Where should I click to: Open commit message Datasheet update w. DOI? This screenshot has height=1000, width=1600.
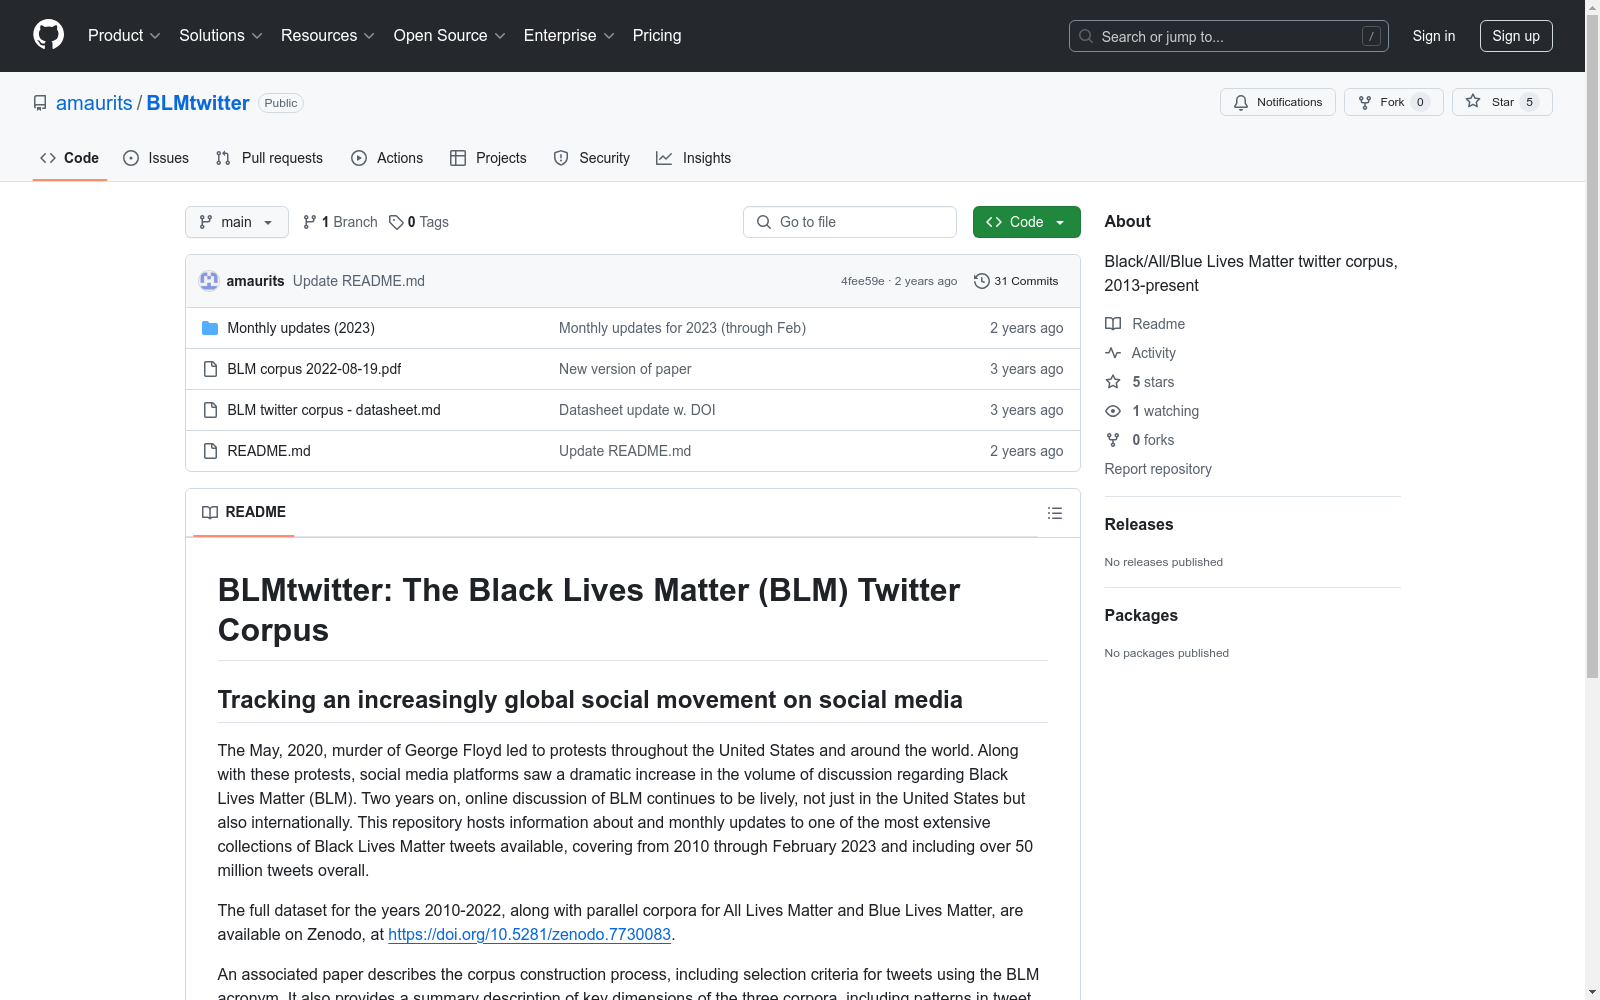coord(637,410)
